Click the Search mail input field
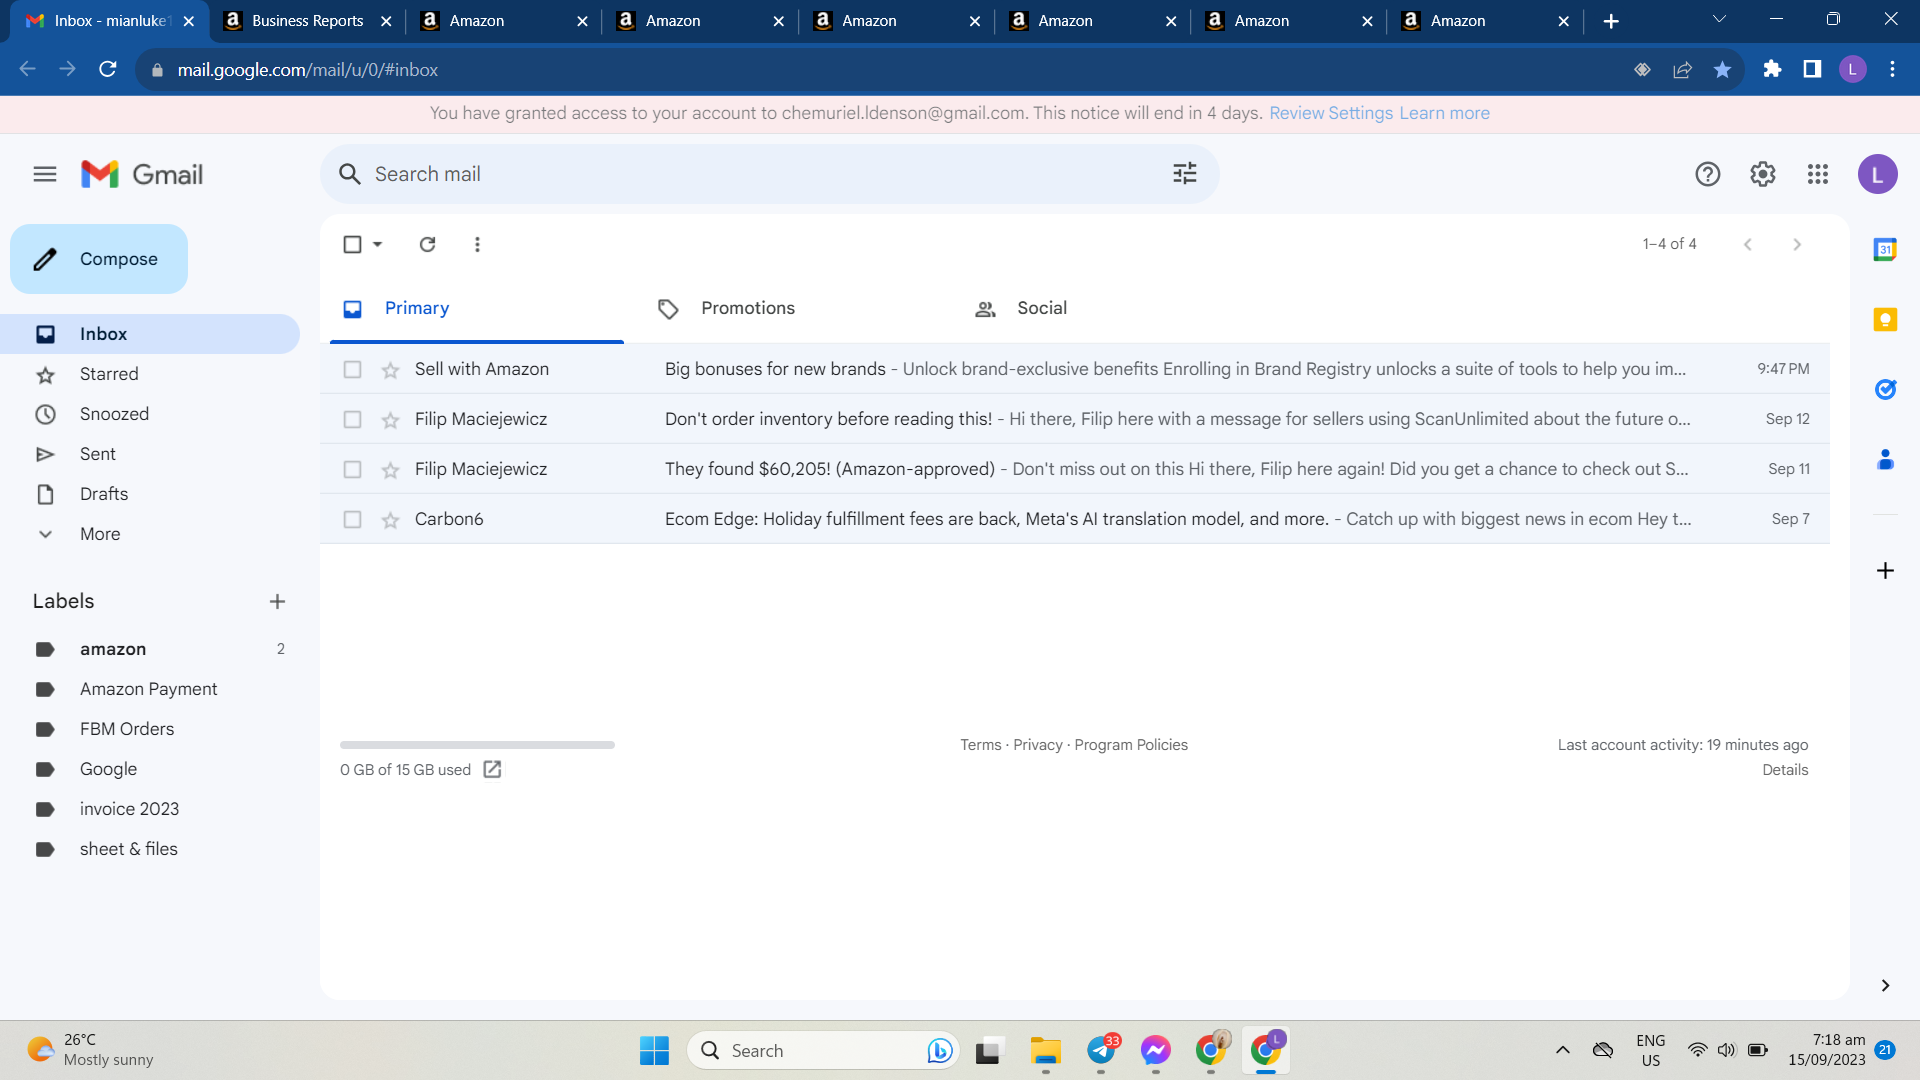 pos(770,174)
